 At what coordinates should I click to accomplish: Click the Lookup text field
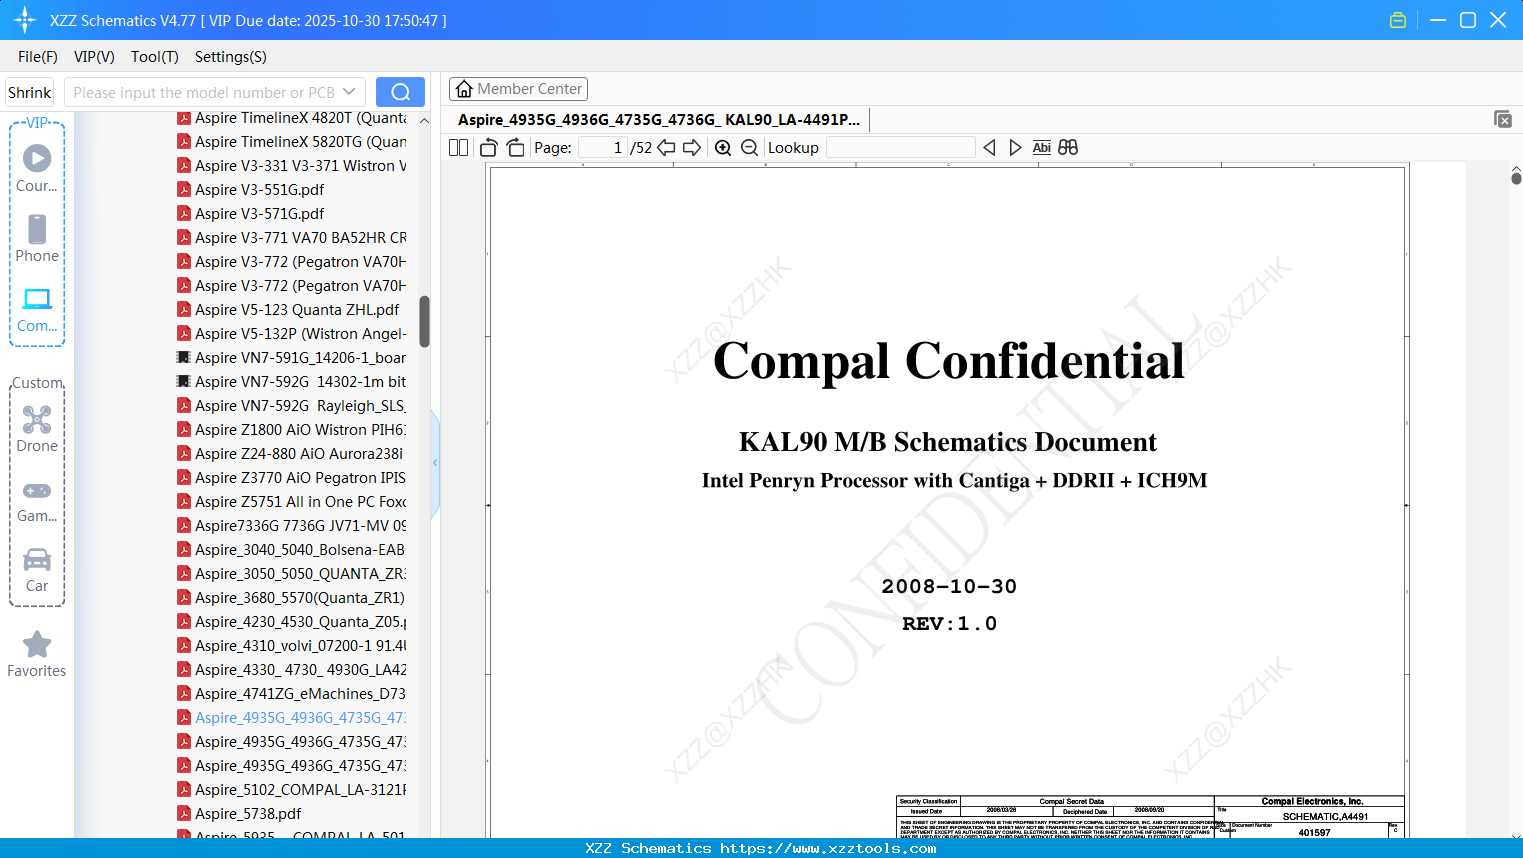[900, 148]
